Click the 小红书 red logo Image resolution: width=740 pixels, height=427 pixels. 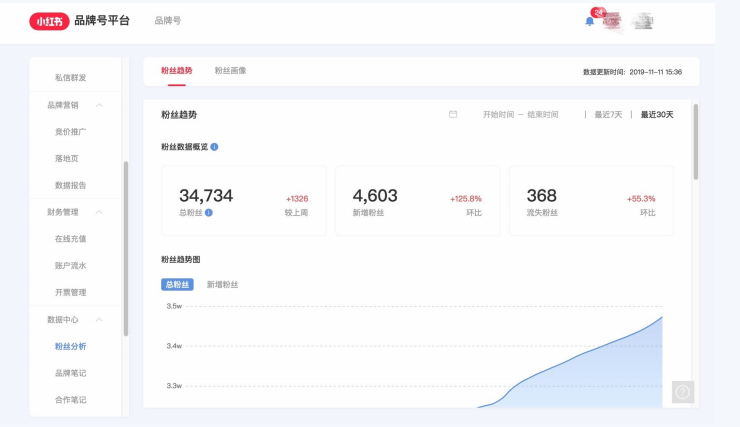pyautogui.click(x=49, y=21)
